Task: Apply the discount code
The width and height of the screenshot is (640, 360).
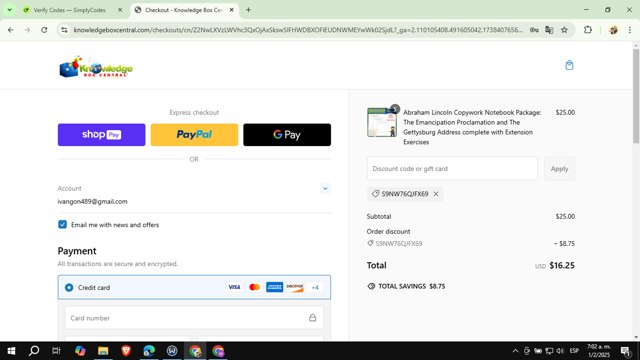Action: (559, 169)
